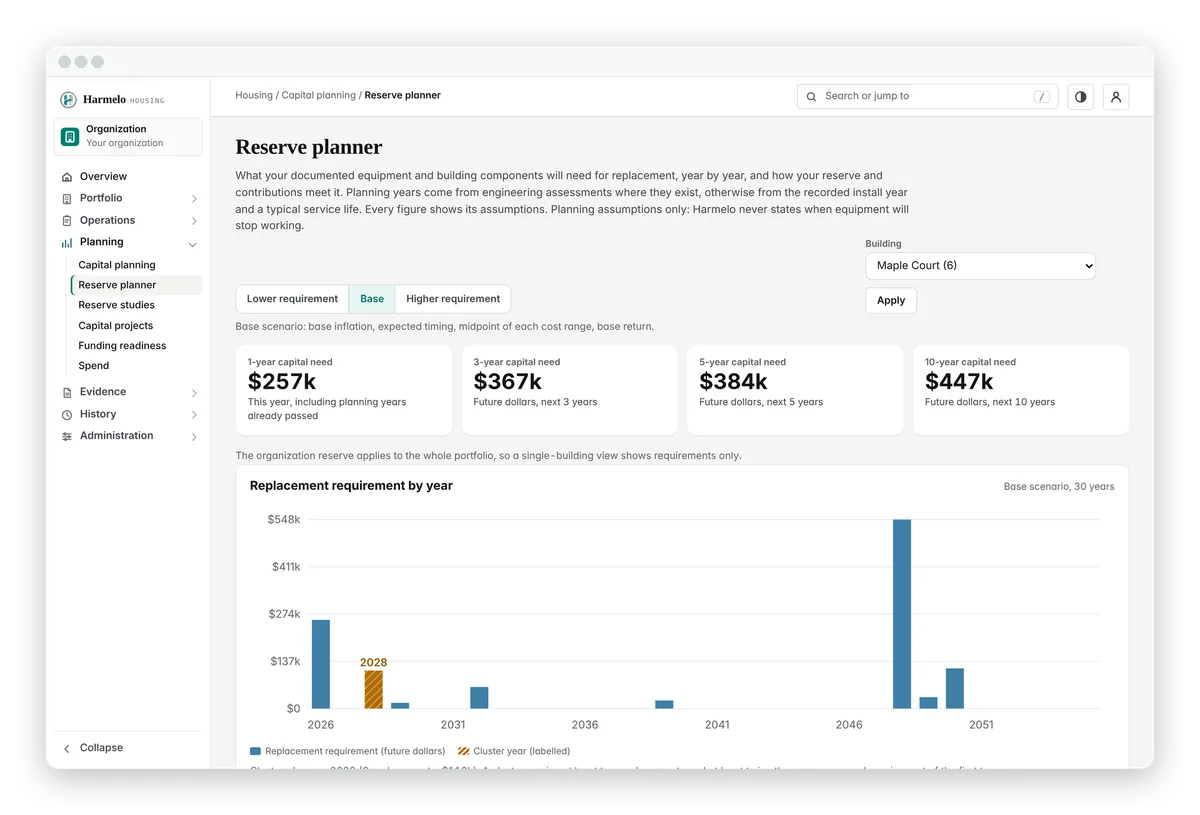Click the Administration sliders icon

[x=67, y=437]
